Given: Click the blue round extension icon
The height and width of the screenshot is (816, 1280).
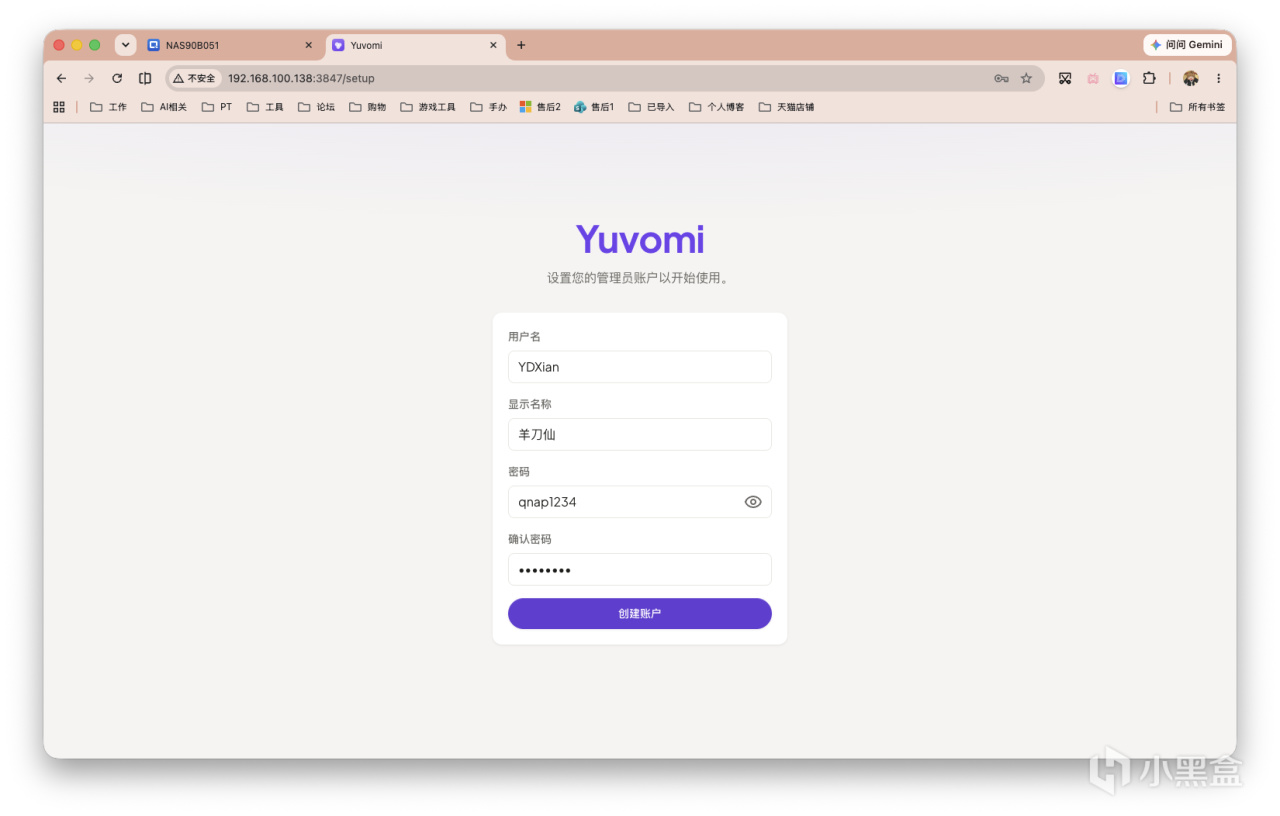Looking at the screenshot, I should tap(1121, 78).
